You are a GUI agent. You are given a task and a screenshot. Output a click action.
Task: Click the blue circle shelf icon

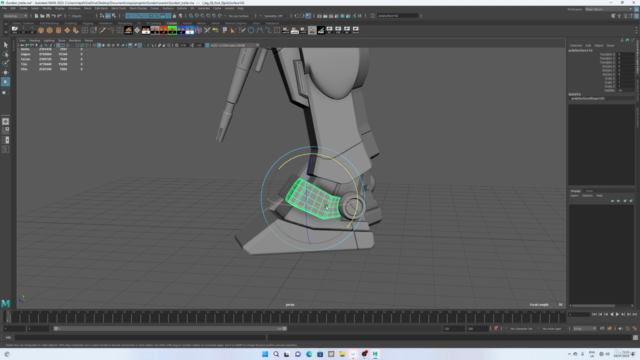(x=251, y=30)
